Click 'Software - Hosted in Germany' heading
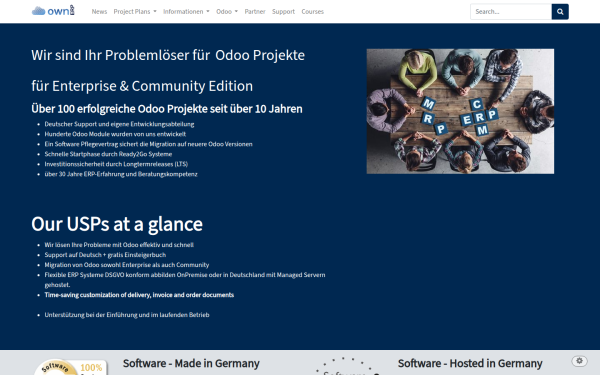The image size is (600, 375). pyautogui.click(x=470, y=363)
